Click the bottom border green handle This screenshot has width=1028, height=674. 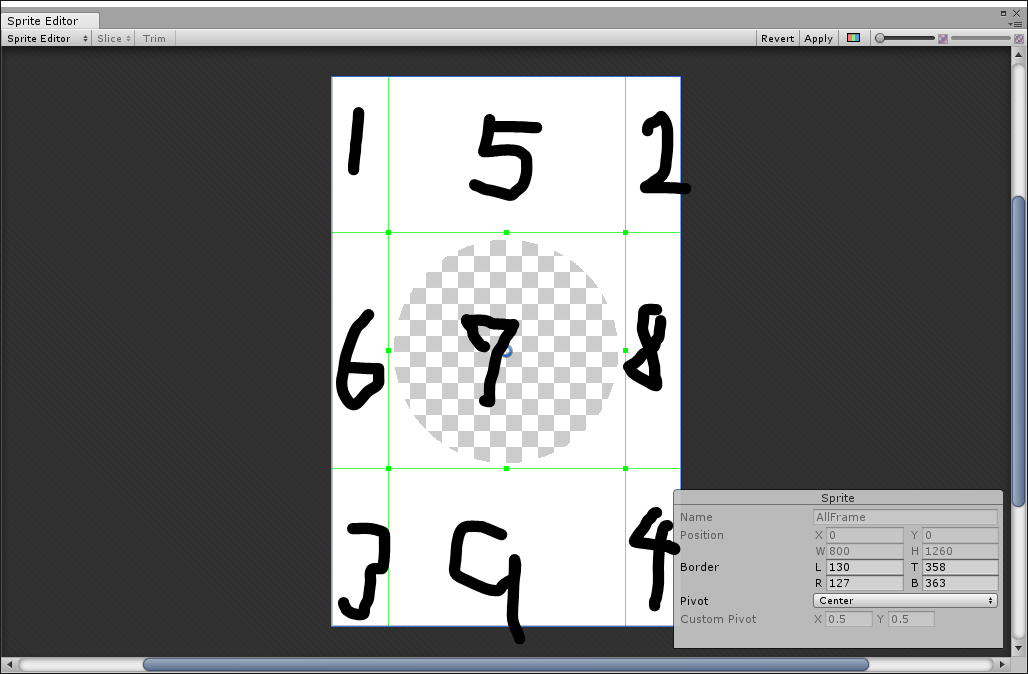tap(506, 468)
